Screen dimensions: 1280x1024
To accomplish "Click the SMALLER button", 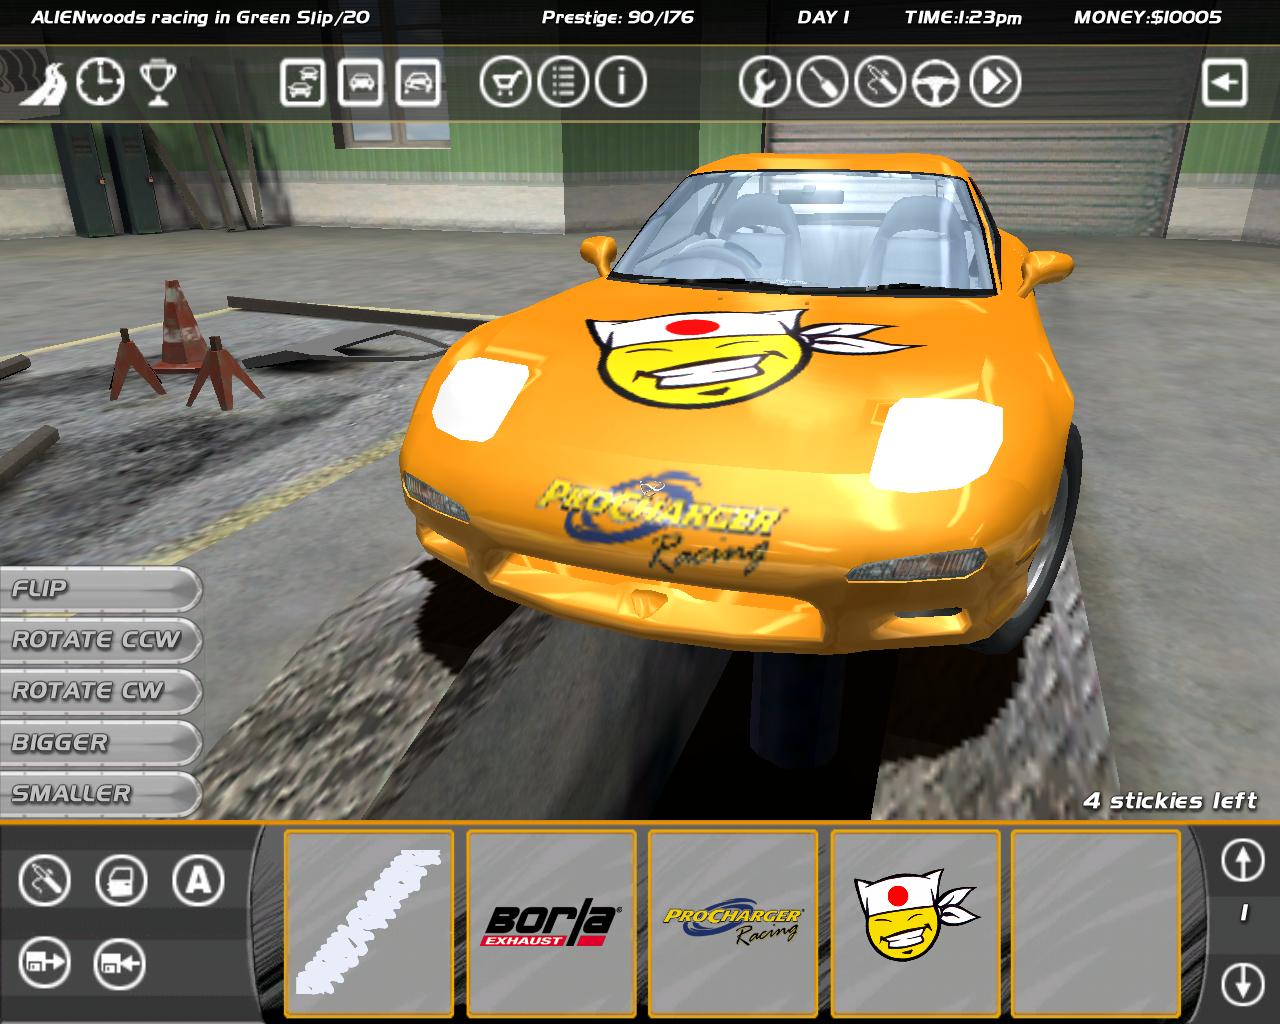I will pos(100,794).
